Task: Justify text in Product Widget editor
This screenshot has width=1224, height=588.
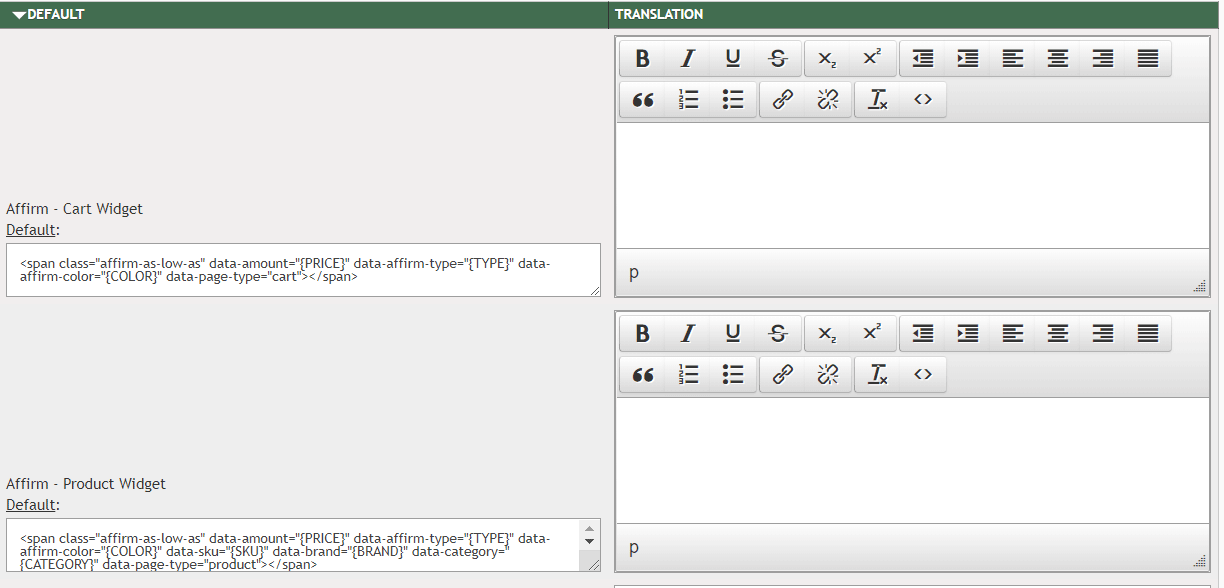Action: point(1148,334)
